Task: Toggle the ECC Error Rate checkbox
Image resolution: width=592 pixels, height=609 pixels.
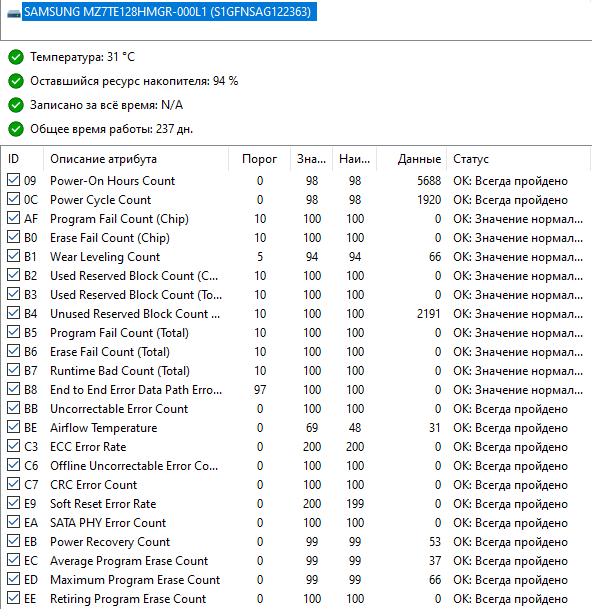Action: pos(14,446)
